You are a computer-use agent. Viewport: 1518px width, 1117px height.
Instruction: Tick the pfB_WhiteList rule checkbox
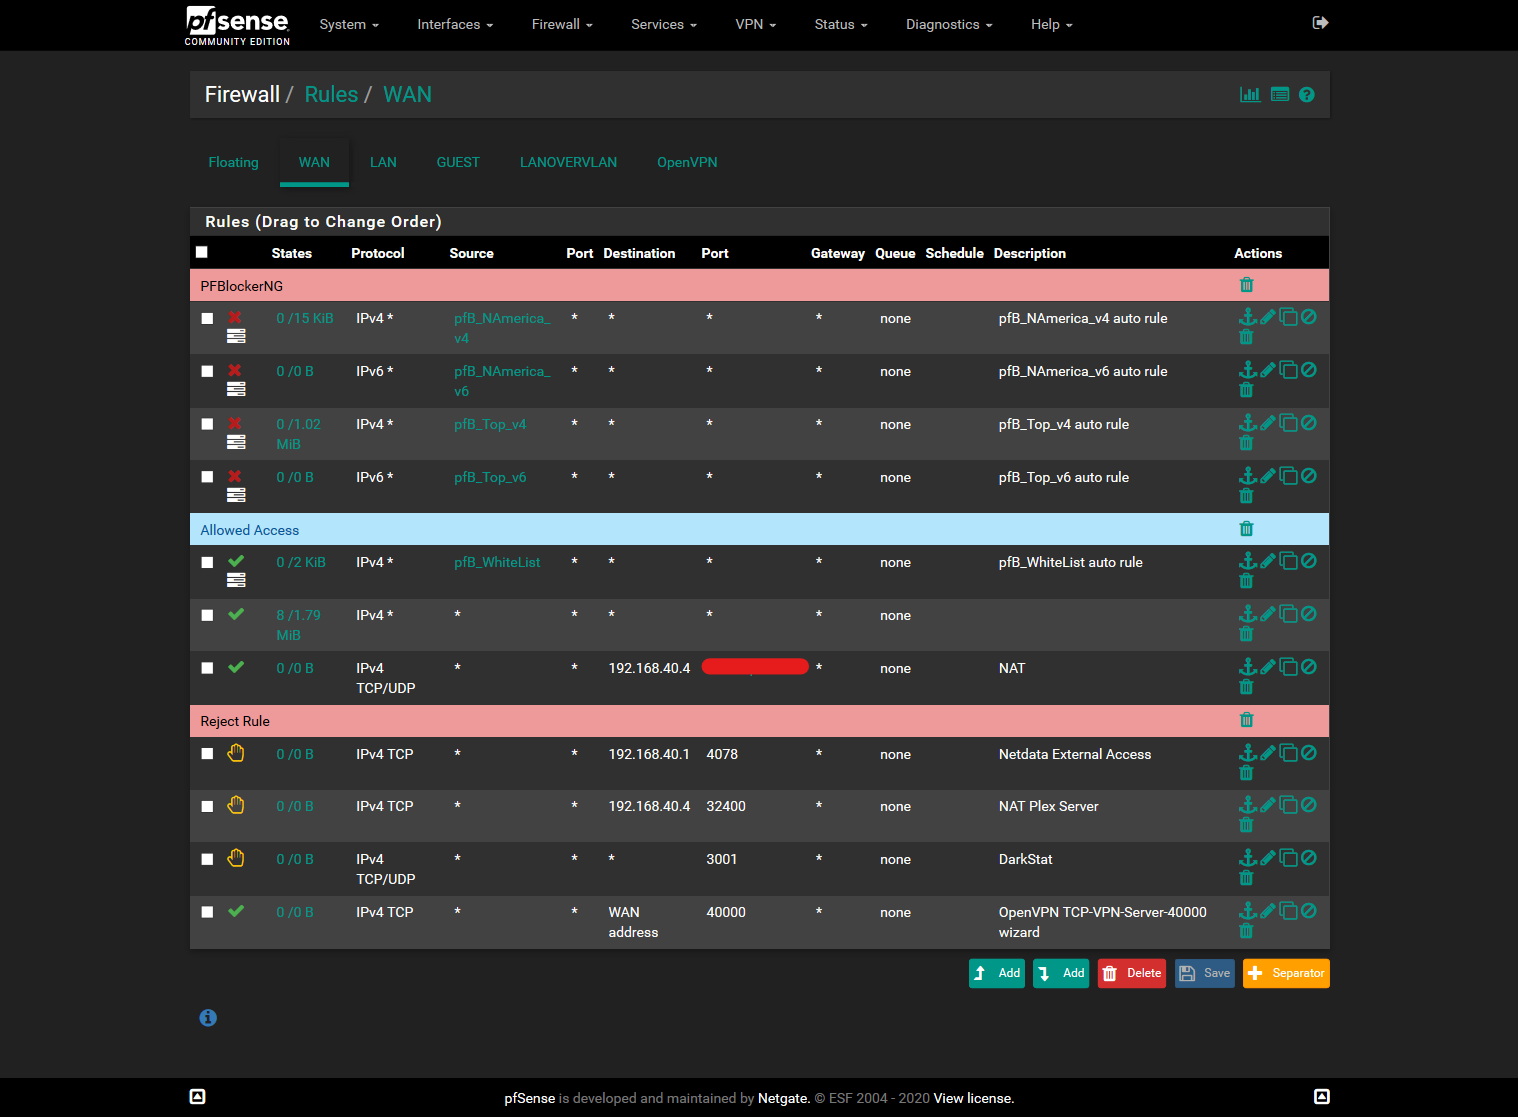coord(207,562)
